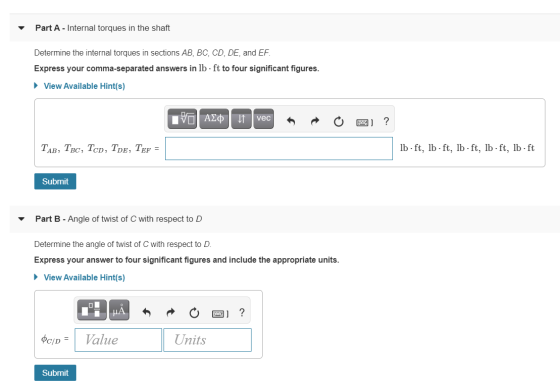Collapse the Part A section
Screen dimensions: 560x392
pos(21,28)
